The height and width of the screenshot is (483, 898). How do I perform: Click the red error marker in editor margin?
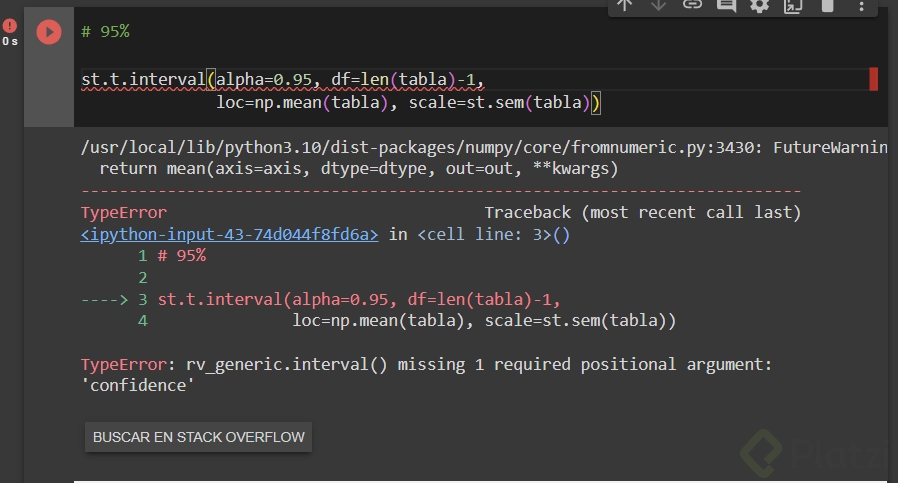(874, 79)
